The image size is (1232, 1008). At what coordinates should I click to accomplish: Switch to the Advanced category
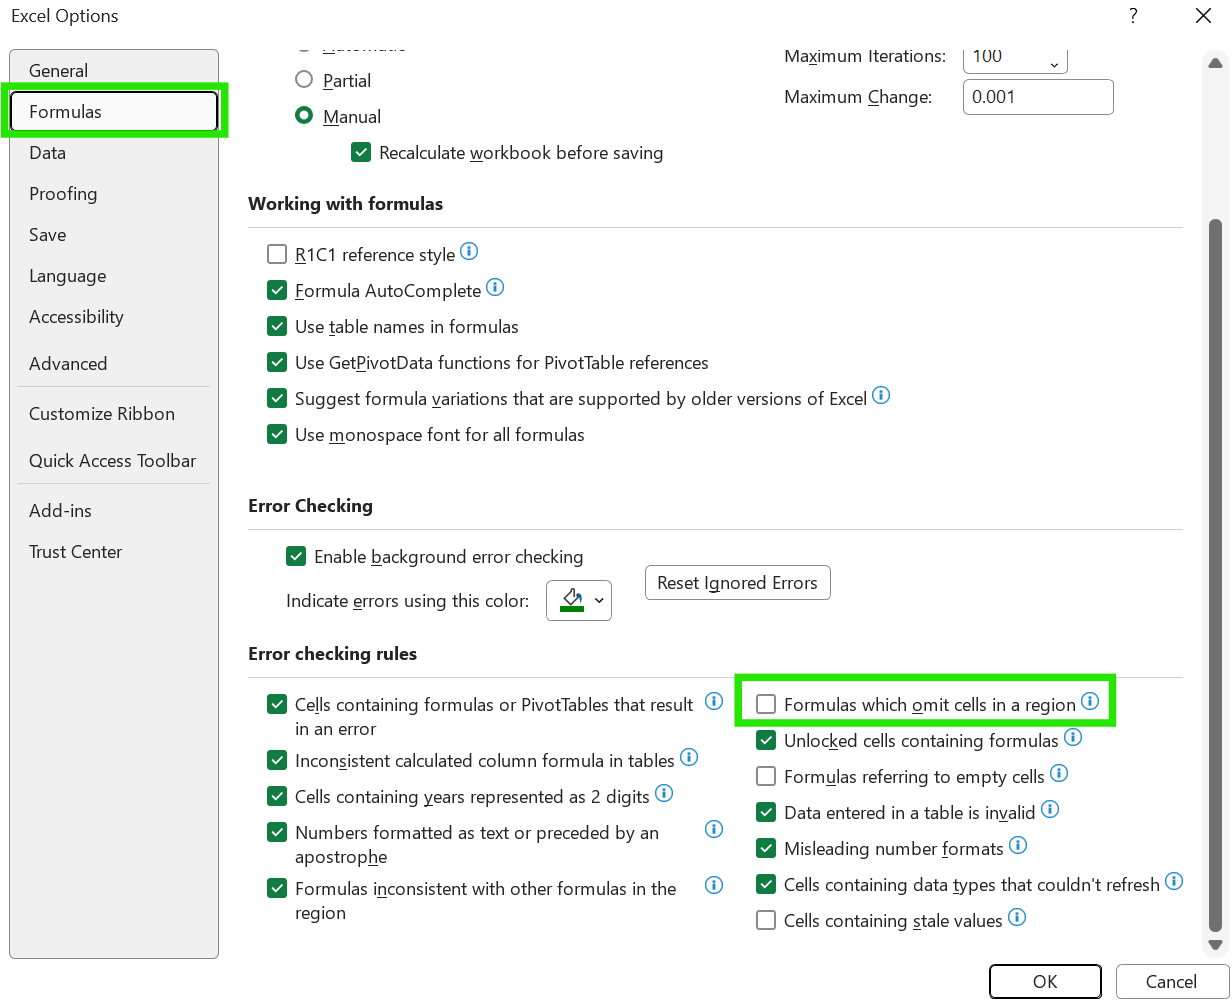coord(68,364)
